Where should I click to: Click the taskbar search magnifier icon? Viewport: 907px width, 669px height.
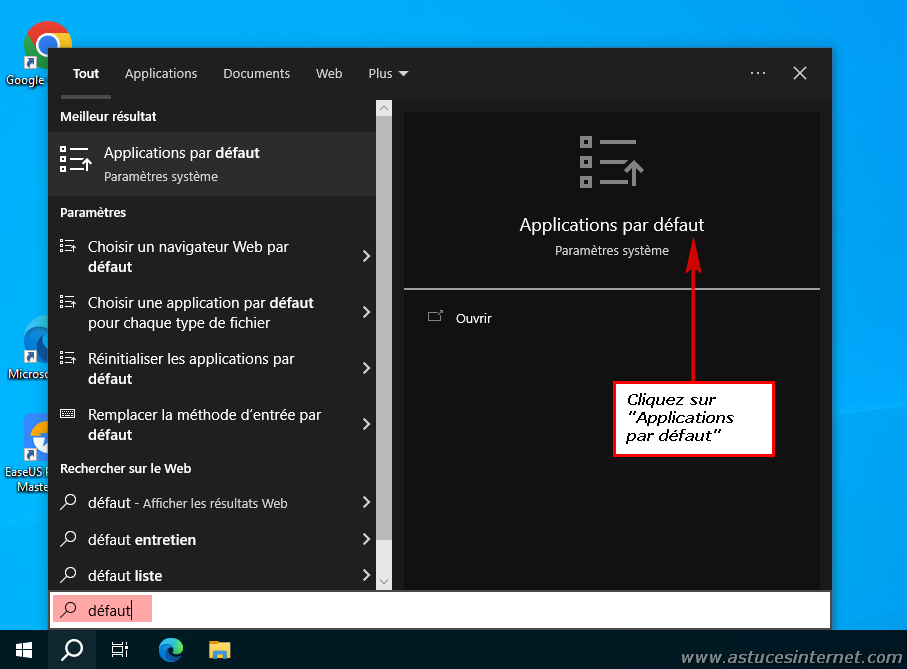click(x=72, y=650)
